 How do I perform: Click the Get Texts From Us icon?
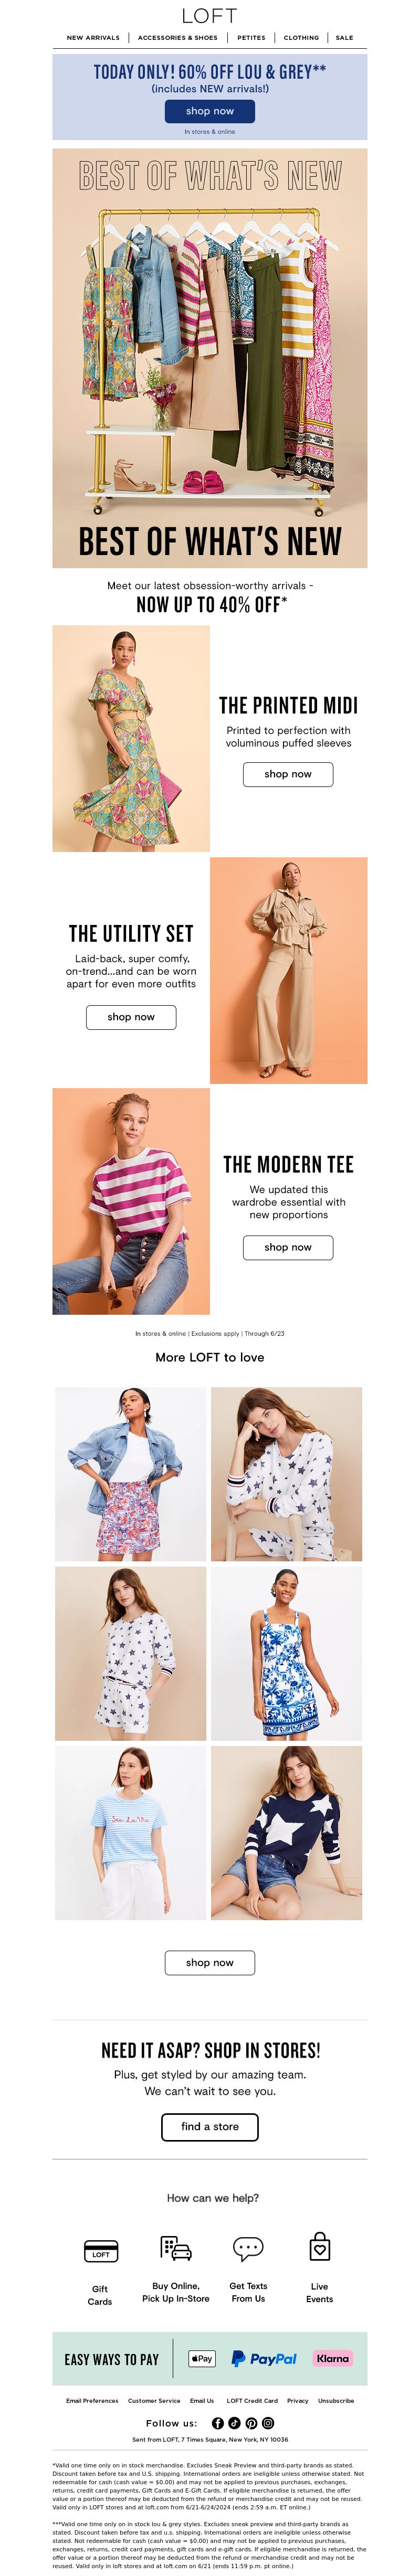coord(248,2249)
